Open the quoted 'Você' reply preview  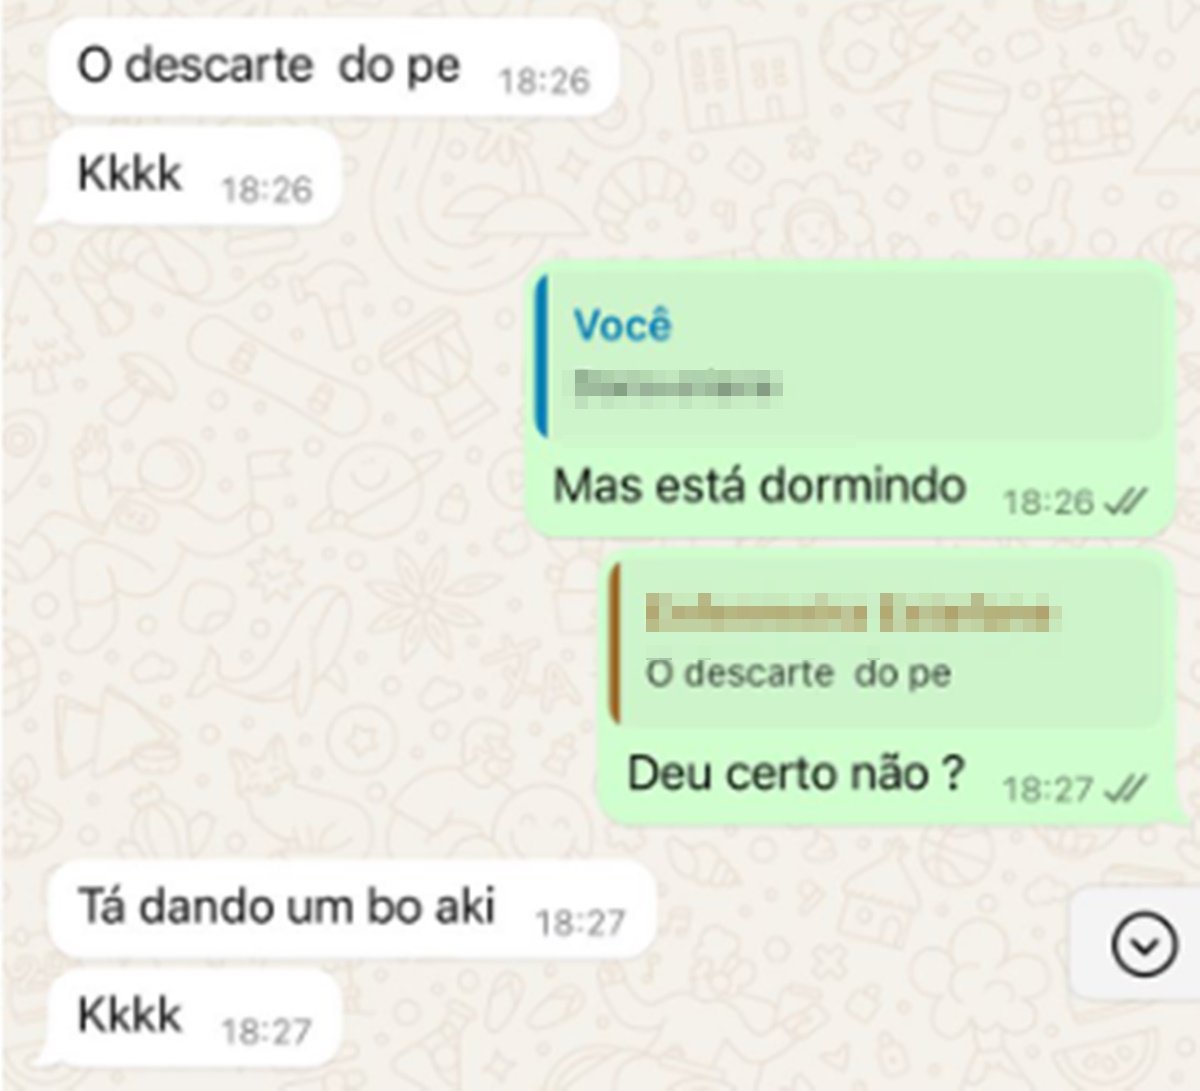pyautogui.click(x=849, y=357)
